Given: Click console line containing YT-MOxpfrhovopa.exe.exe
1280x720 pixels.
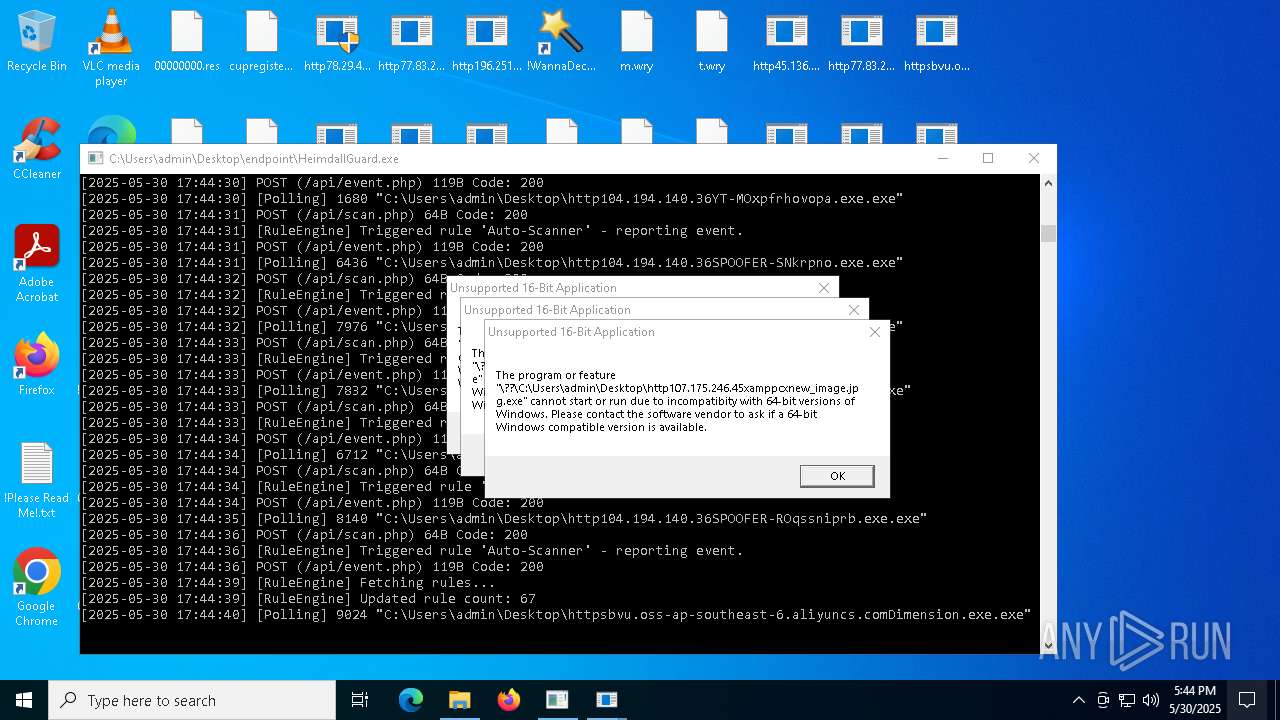Looking at the screenshot, I should (492, 198).
